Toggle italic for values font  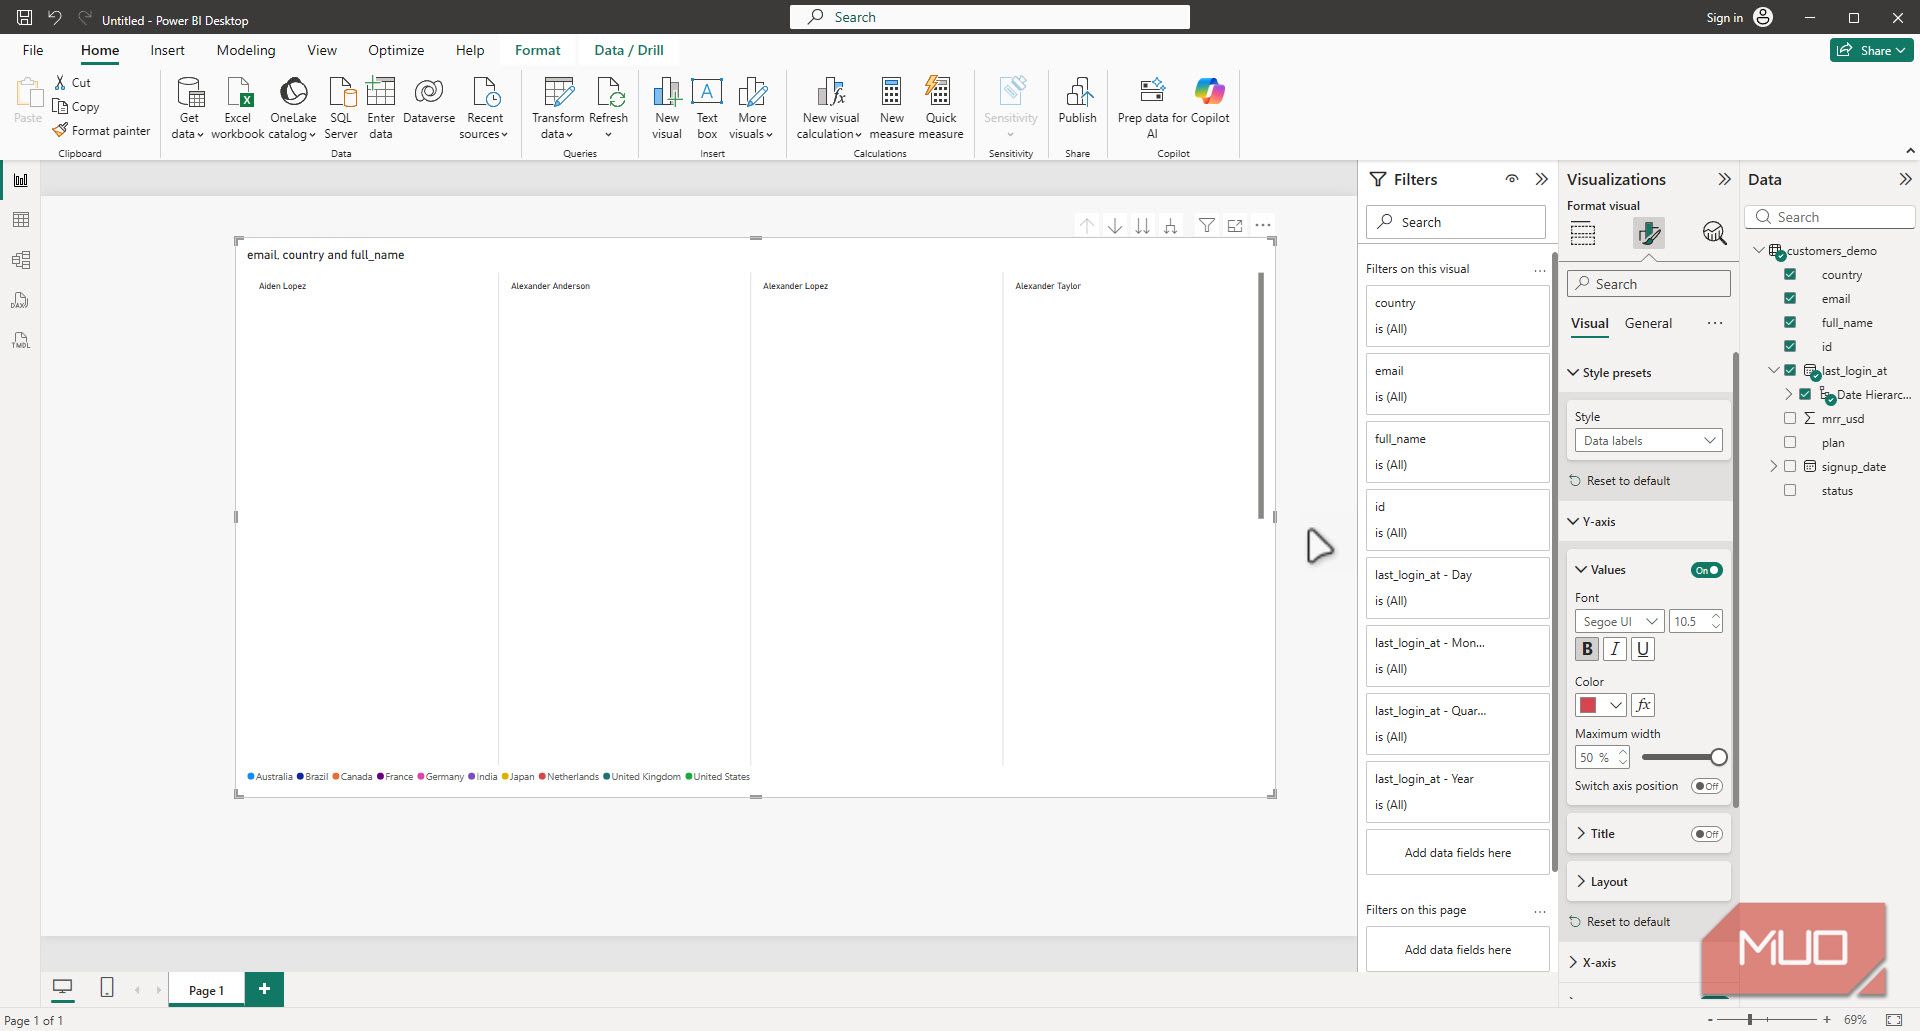click(x=1614, y=649)
